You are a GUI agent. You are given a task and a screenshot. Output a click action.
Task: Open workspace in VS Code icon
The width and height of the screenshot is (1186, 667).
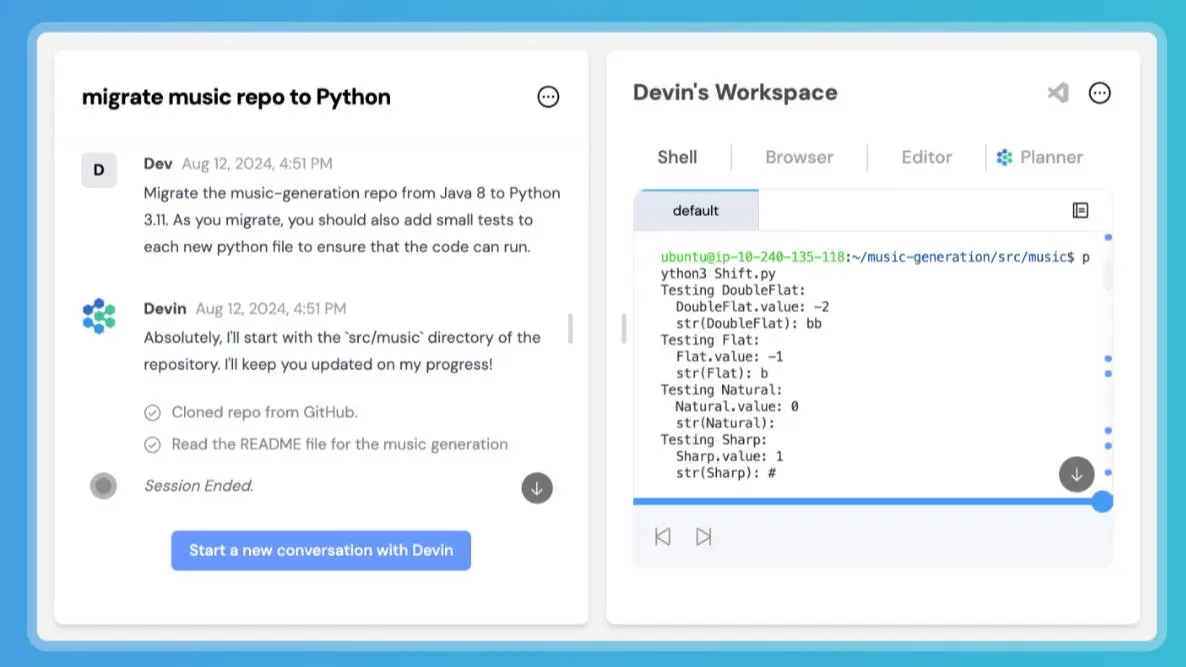pos(1058,93)
